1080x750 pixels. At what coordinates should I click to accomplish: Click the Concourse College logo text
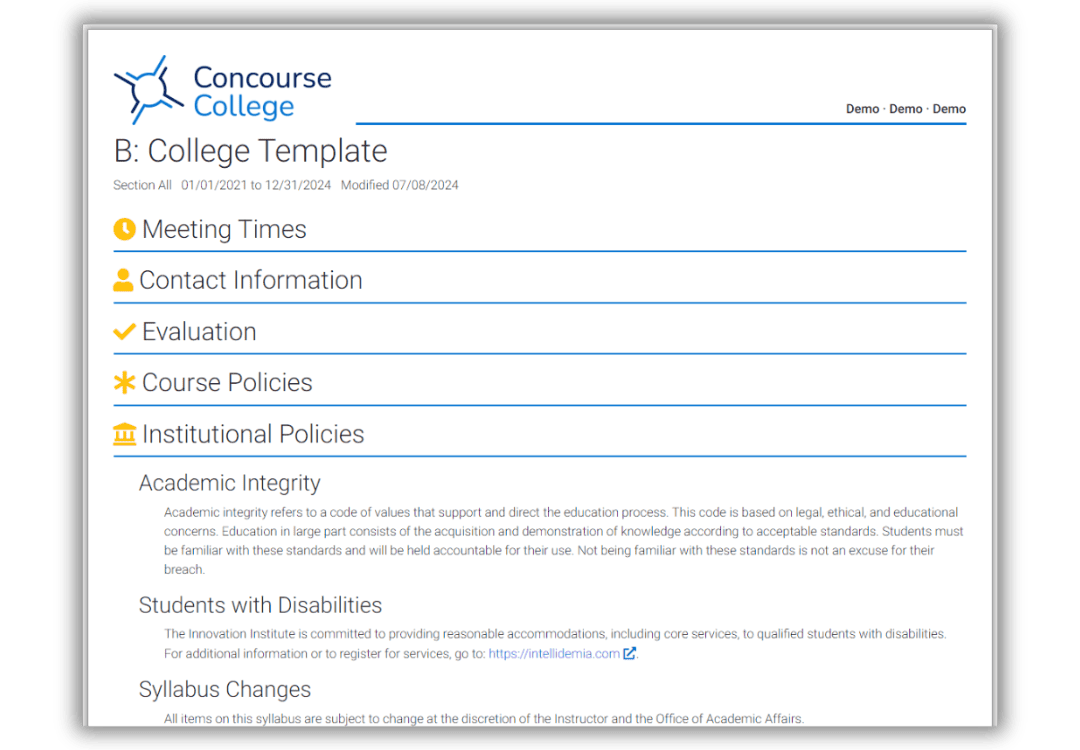[x=261, y=90]
